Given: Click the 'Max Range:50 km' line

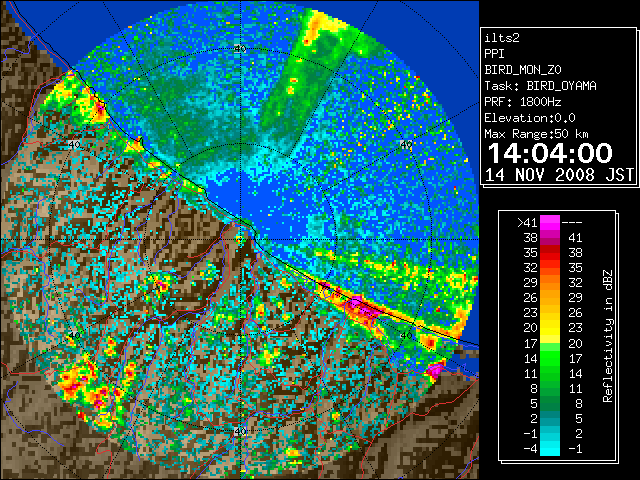Looking at the screenshot, I should click(536, 134).
